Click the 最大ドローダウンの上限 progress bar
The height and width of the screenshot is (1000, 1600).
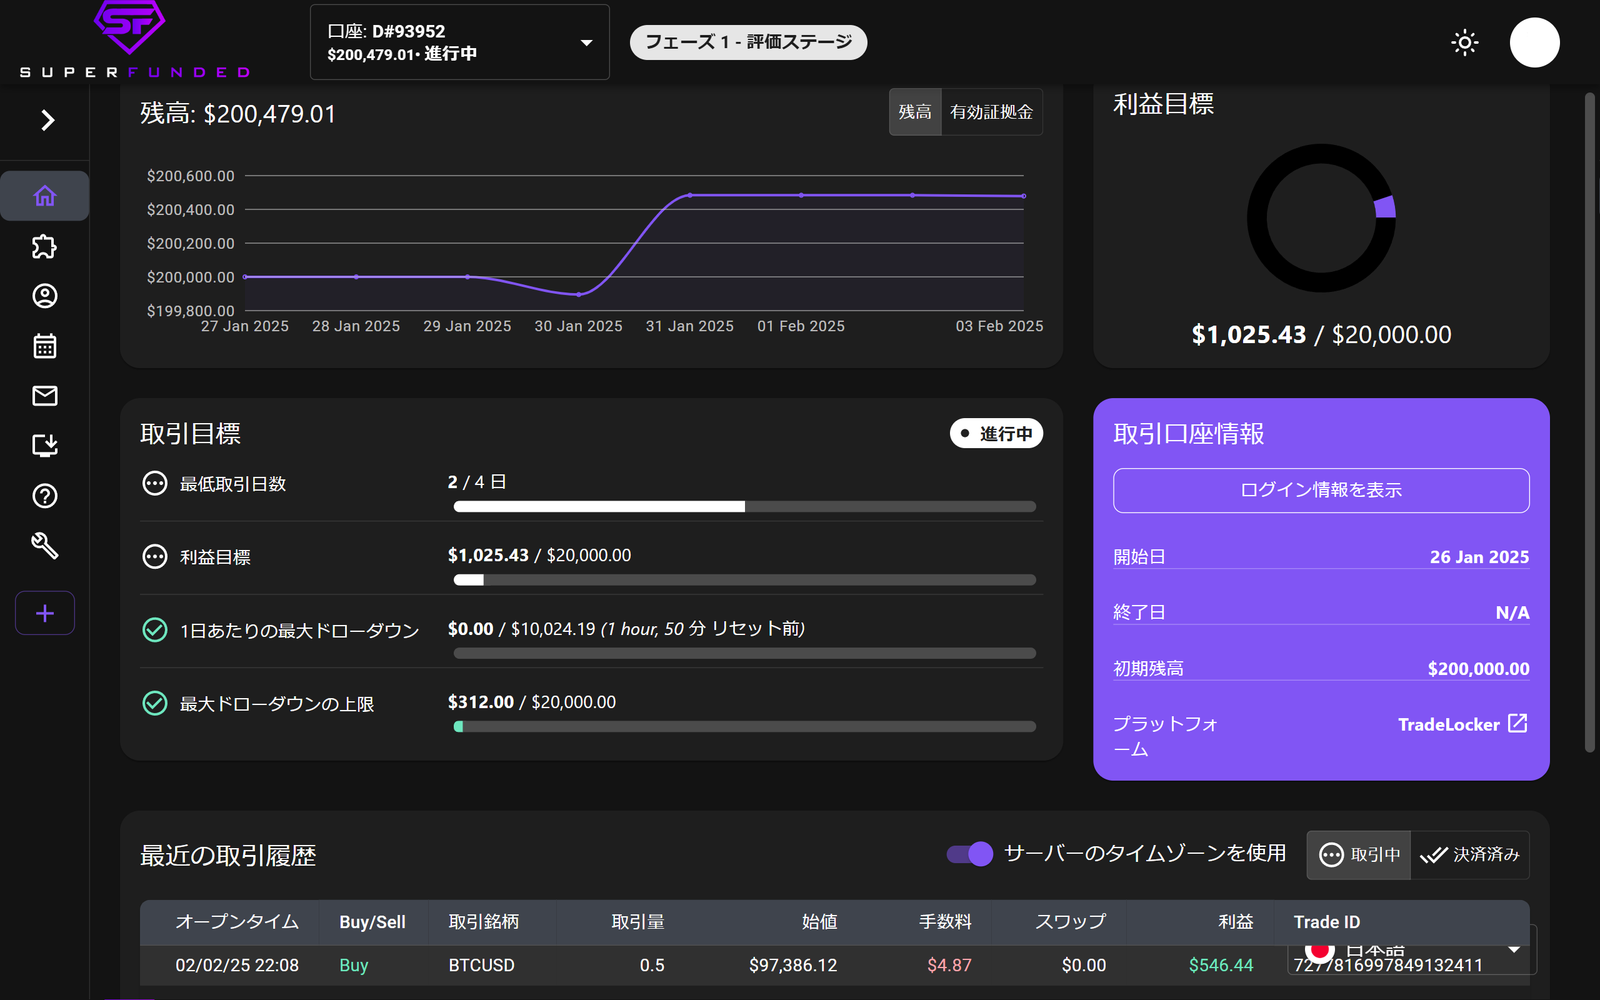(x=745, y=727)
